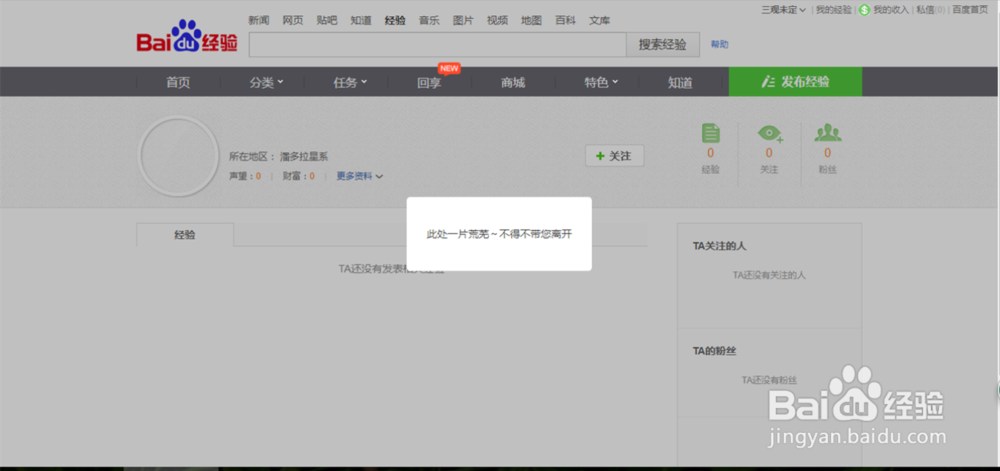Click the 关注 eye icon in stats
1000x471 pixels.
point(770,133)
